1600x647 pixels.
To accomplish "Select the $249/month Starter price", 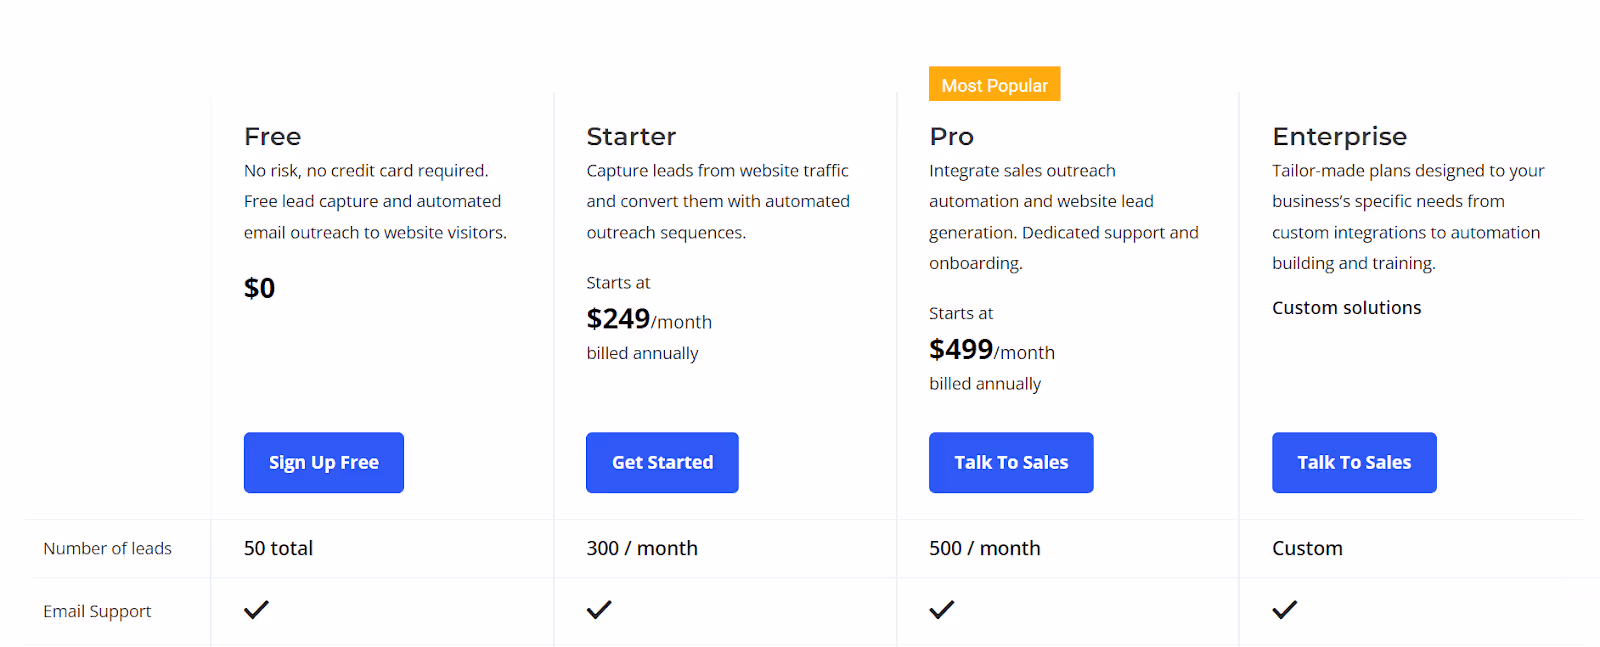I will pos(649,319).
